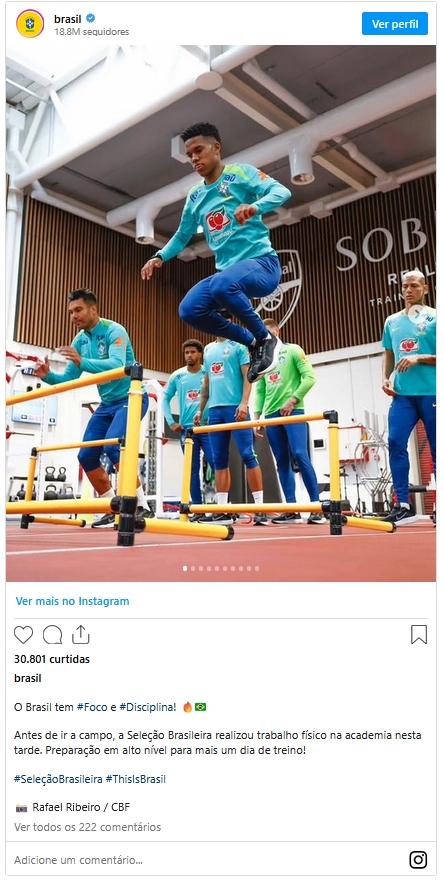
Task: Click #SeleçãoBrasileira hashtag link
Action: 58,779
